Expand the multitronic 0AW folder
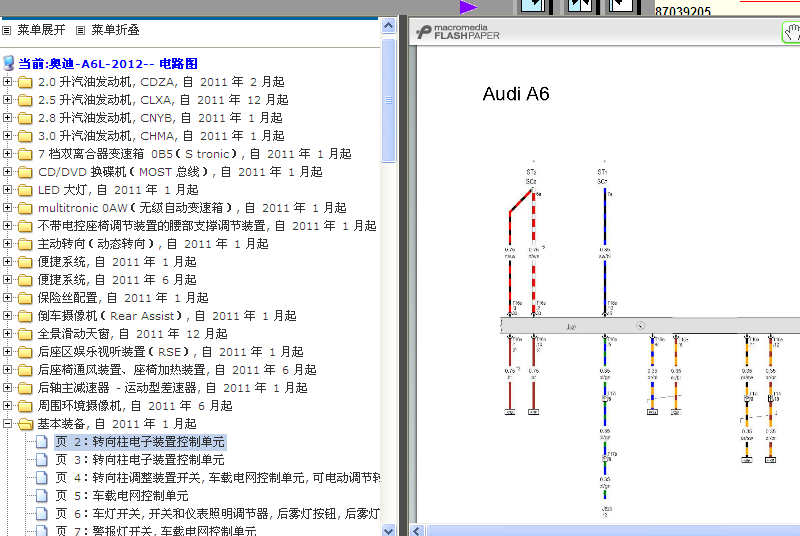Image resolution: width=800 pixels, height=536 pixels. click(7, 208)
